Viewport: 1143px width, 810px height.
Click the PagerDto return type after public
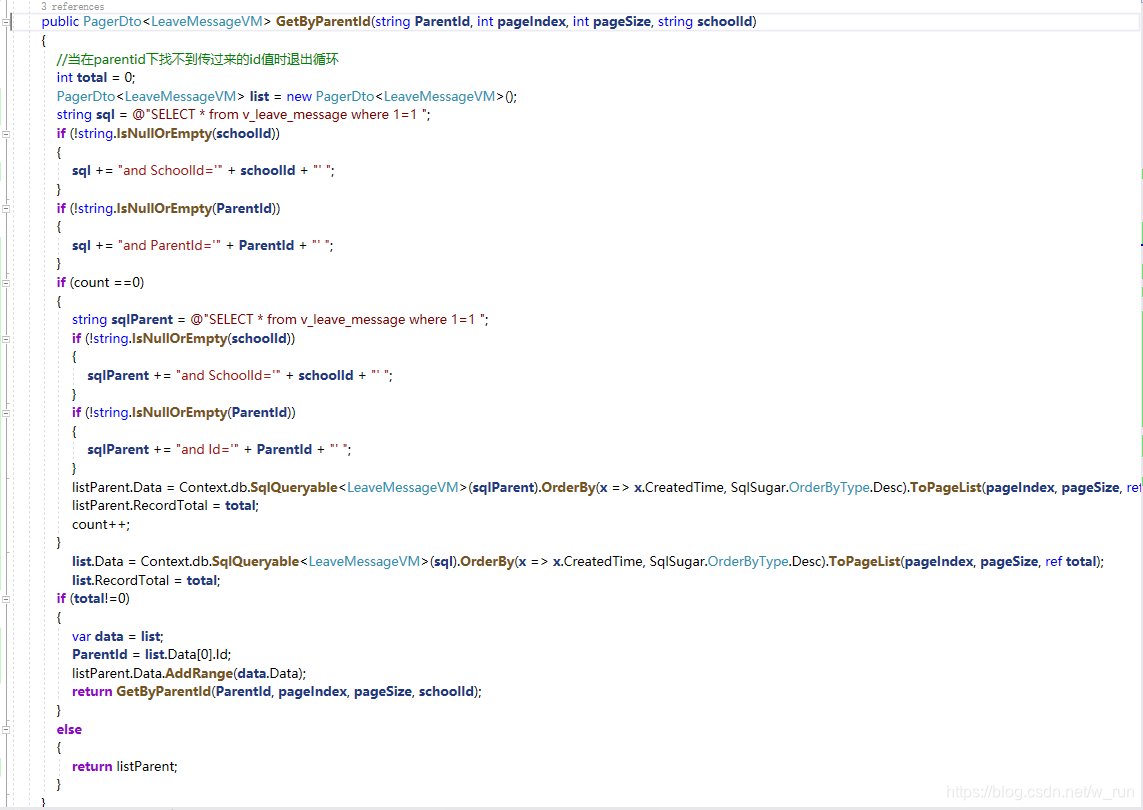(x=112, y=22)
